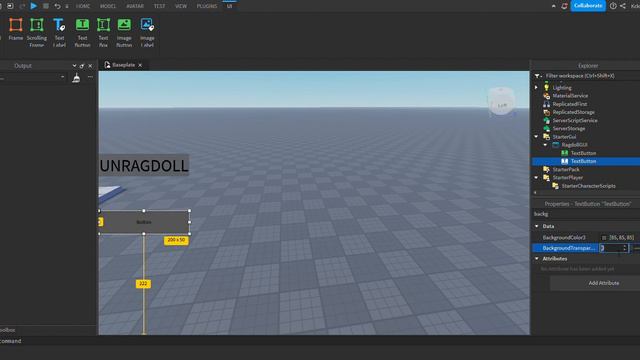Click the ServerScriptService icon
640x360 pixels.
click(x=547, y=120)
